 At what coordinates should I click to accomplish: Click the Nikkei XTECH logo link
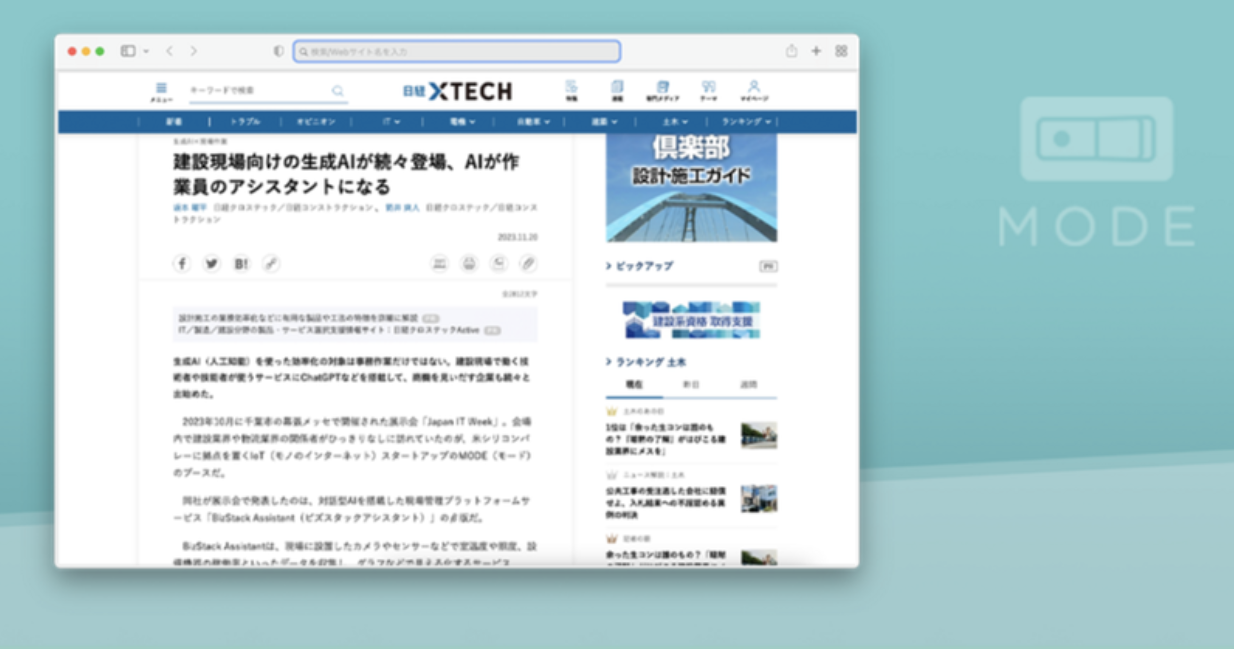[x=457, y=92]
